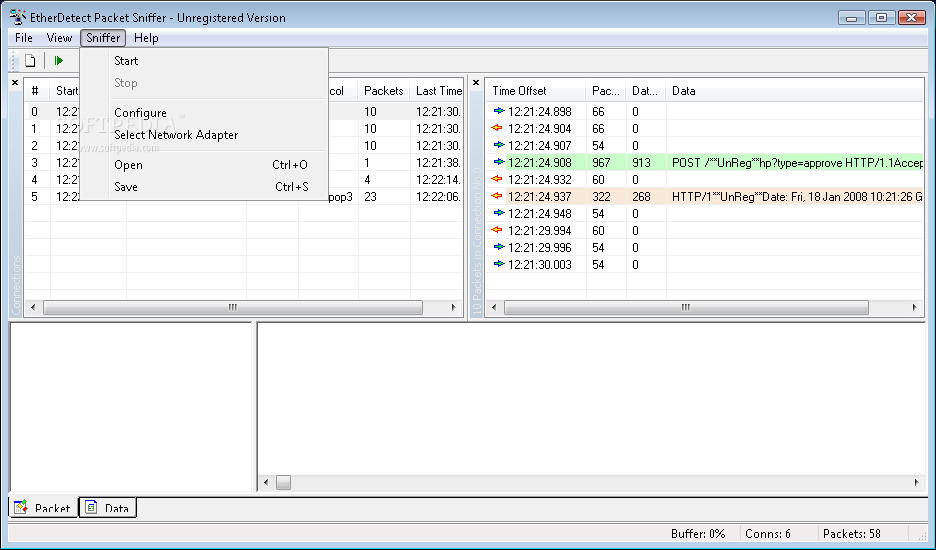Click the arrow icon for 12:21:29.996 packet
Screen dimensions: 936x550
498,247
